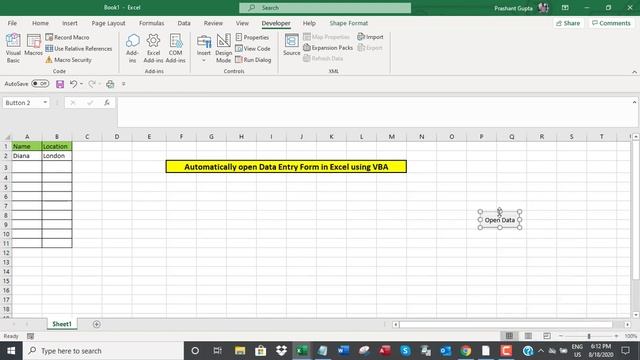Select the yellow title banner cell
640x360 pixels.
click(286, 167)
